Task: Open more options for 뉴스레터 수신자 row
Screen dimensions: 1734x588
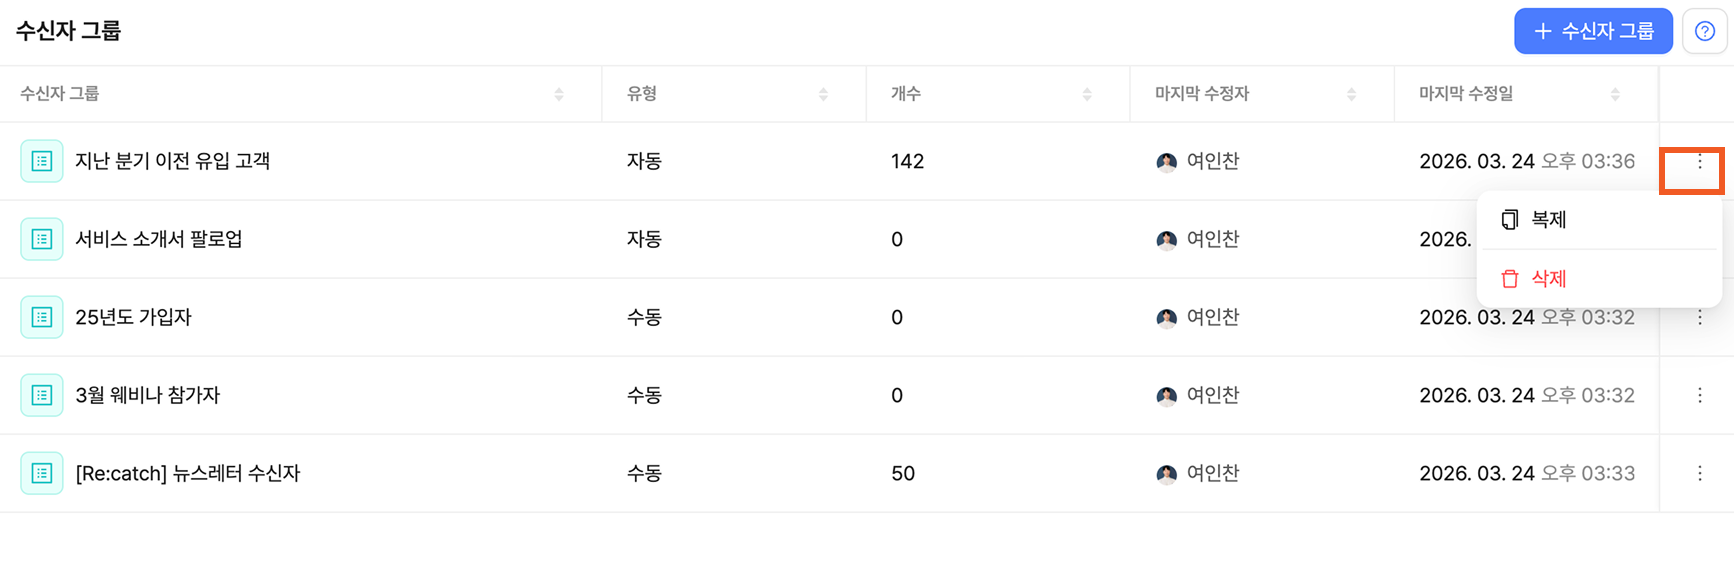Action: click(x=1699, y=474)
